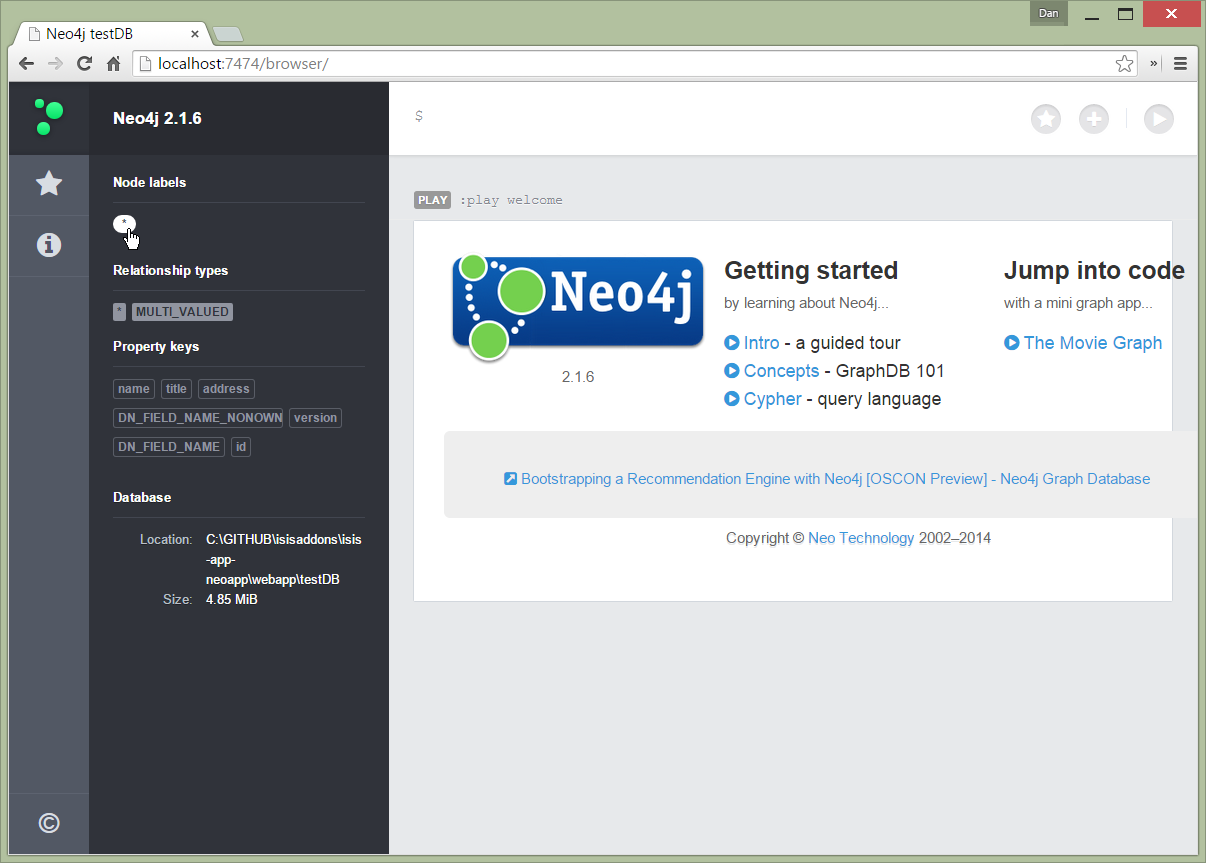Click the browser back arrow
This screenshot has height=863, width=1206.
point(26,63)
